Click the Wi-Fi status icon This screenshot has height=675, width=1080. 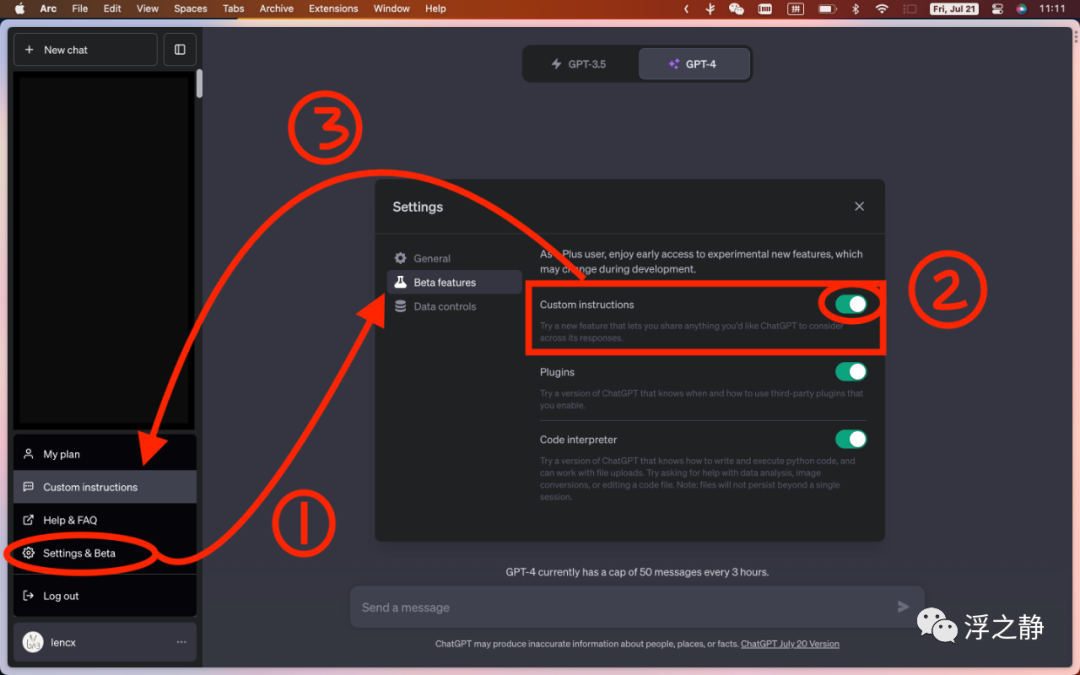[x=882, y=9]
